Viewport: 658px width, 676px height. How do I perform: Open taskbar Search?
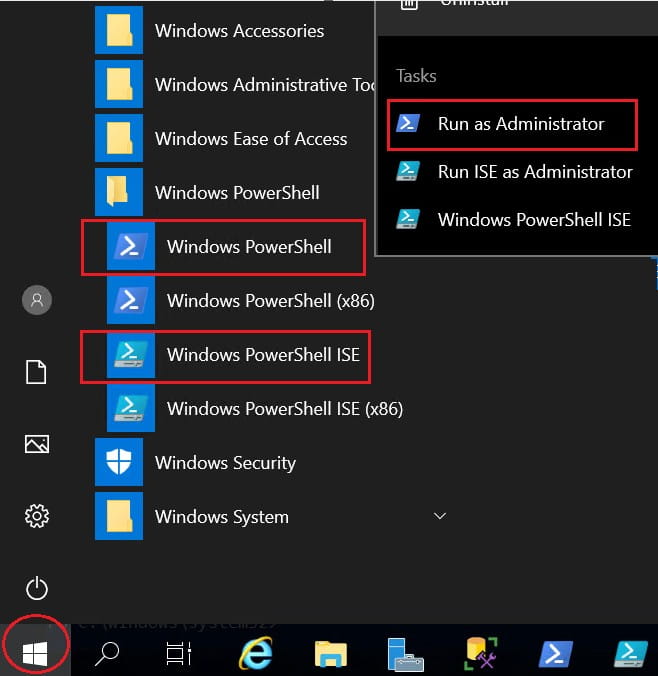pos(107,654)
